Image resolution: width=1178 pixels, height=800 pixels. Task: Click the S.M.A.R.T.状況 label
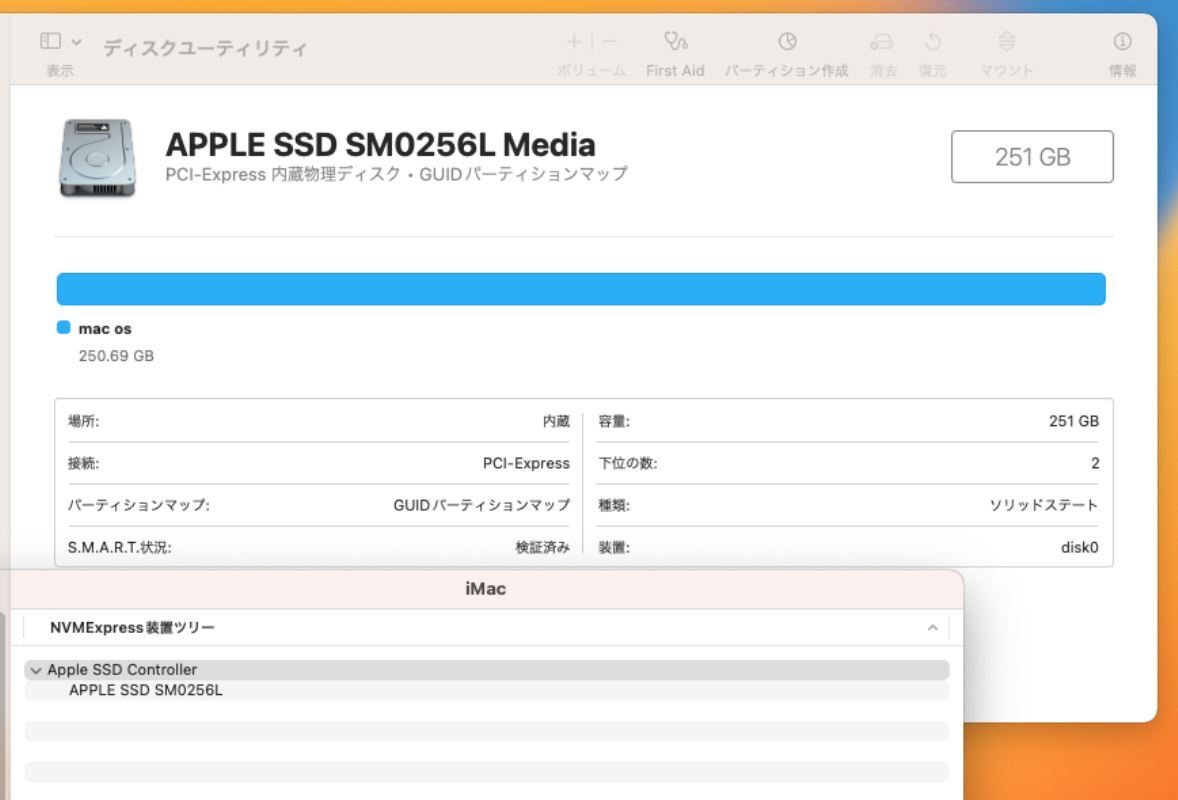tap(119, 548)
